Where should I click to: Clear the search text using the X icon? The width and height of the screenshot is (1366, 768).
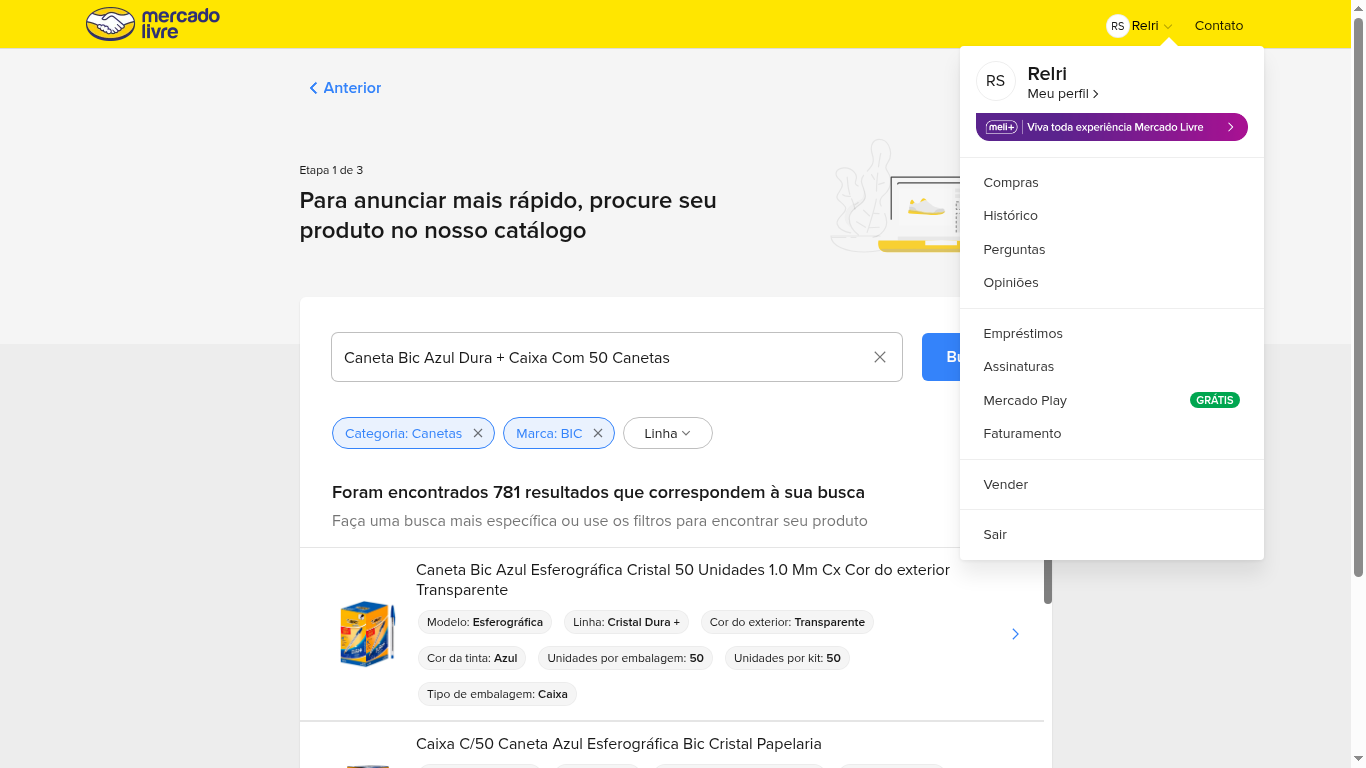[x=879, y=357]
